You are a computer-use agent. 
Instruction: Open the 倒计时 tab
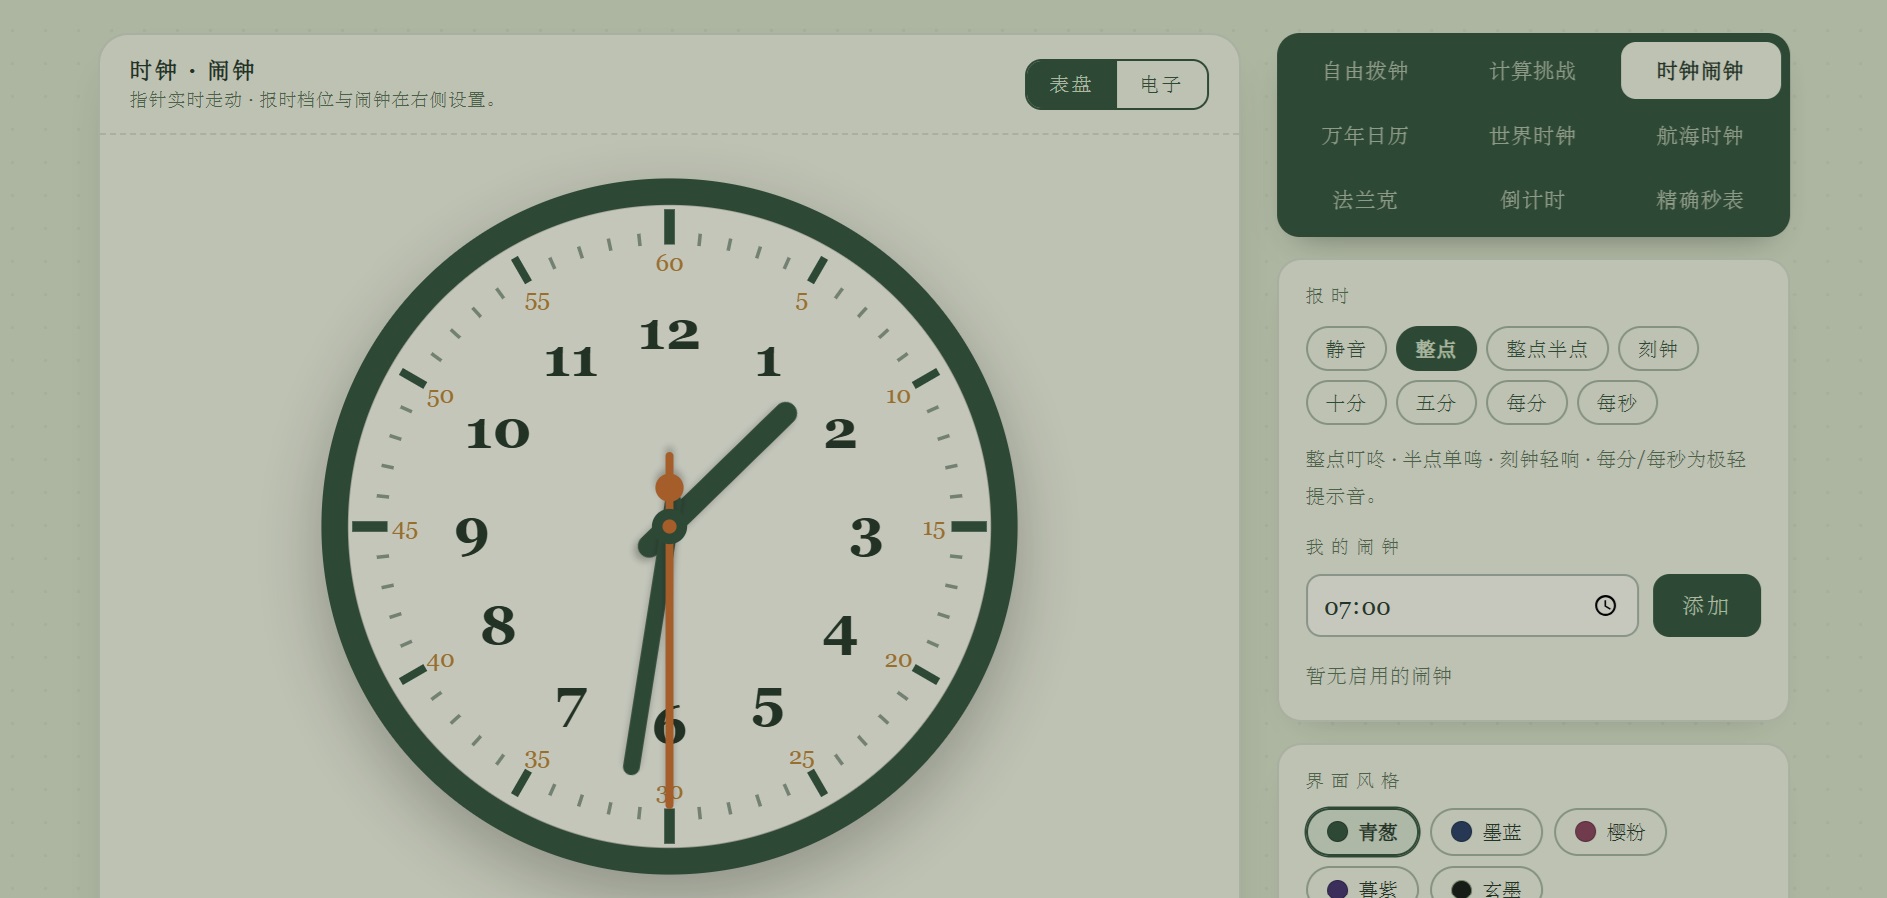point(1532,200)
